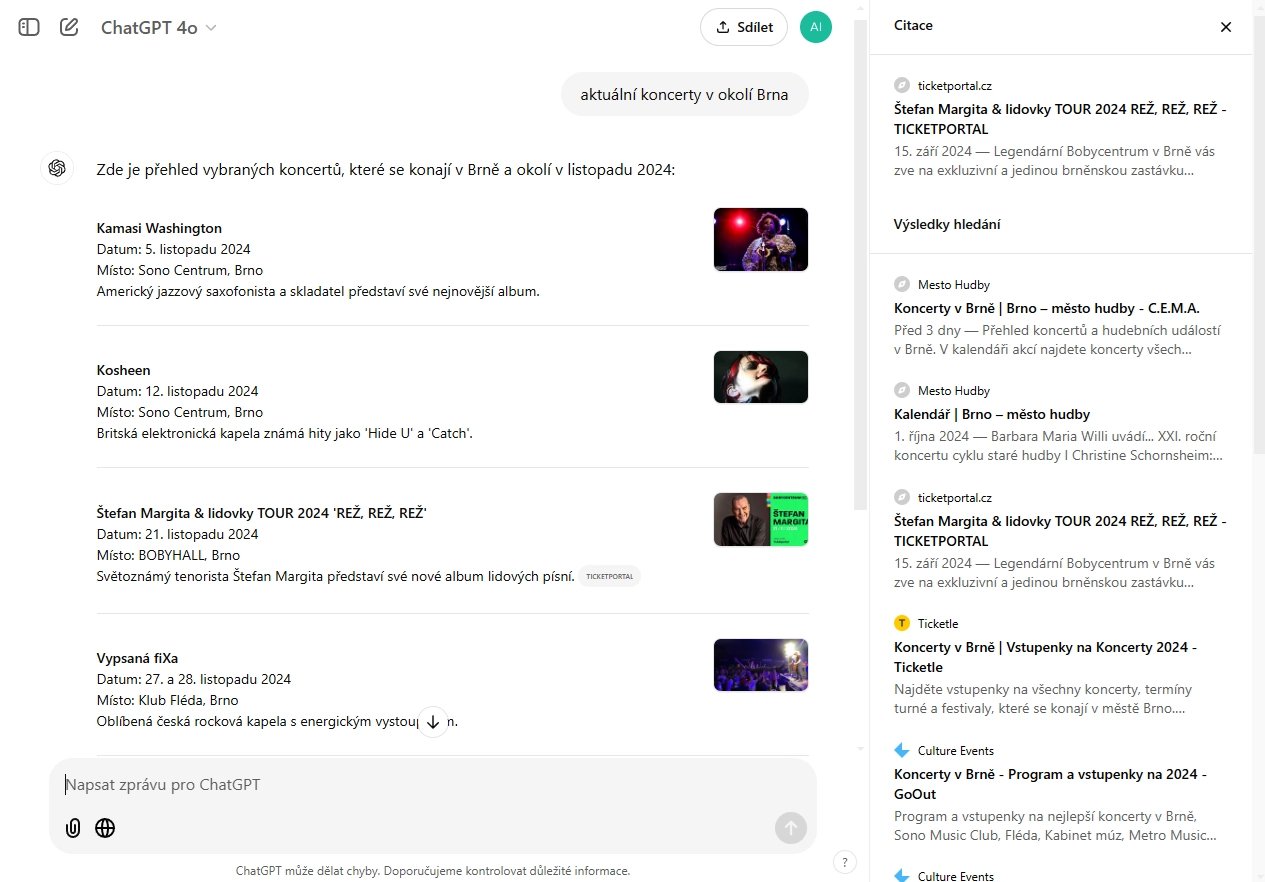Open the Kalendář | Brno citation from Mesto Hudby
Image resolution: width=1265 pixels, height=882 pixels.
click(990, 414)
